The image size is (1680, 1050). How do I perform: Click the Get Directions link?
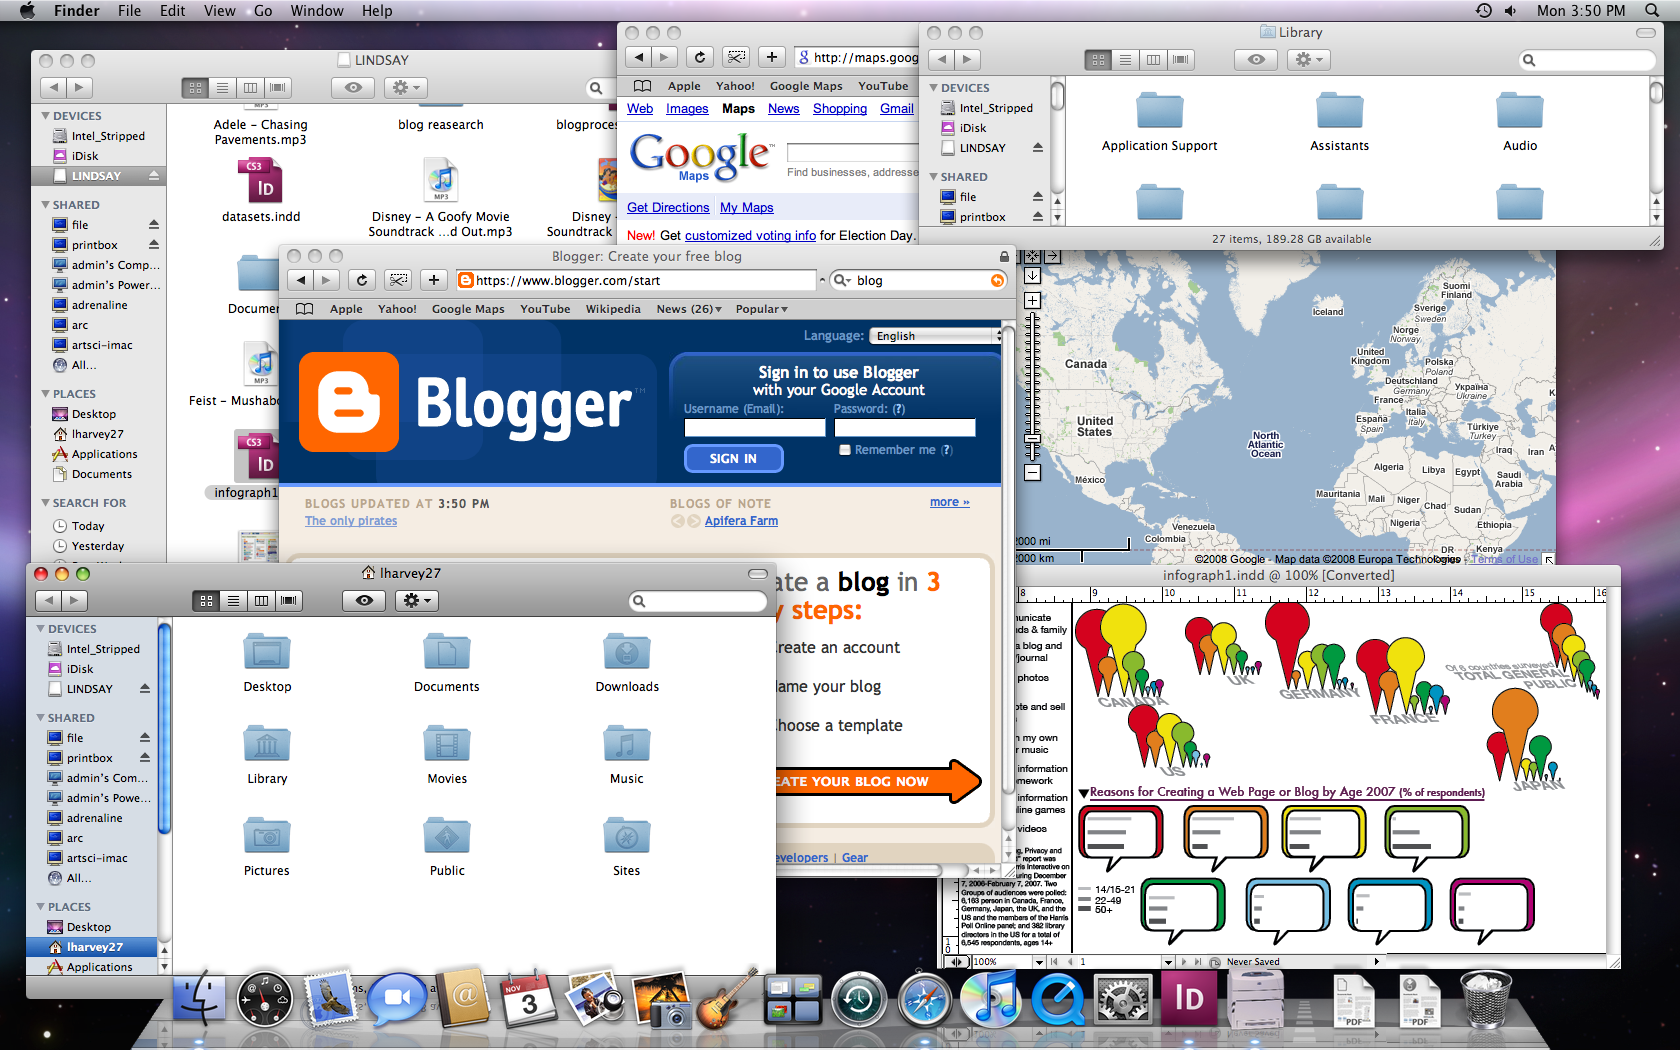point(668,208)
